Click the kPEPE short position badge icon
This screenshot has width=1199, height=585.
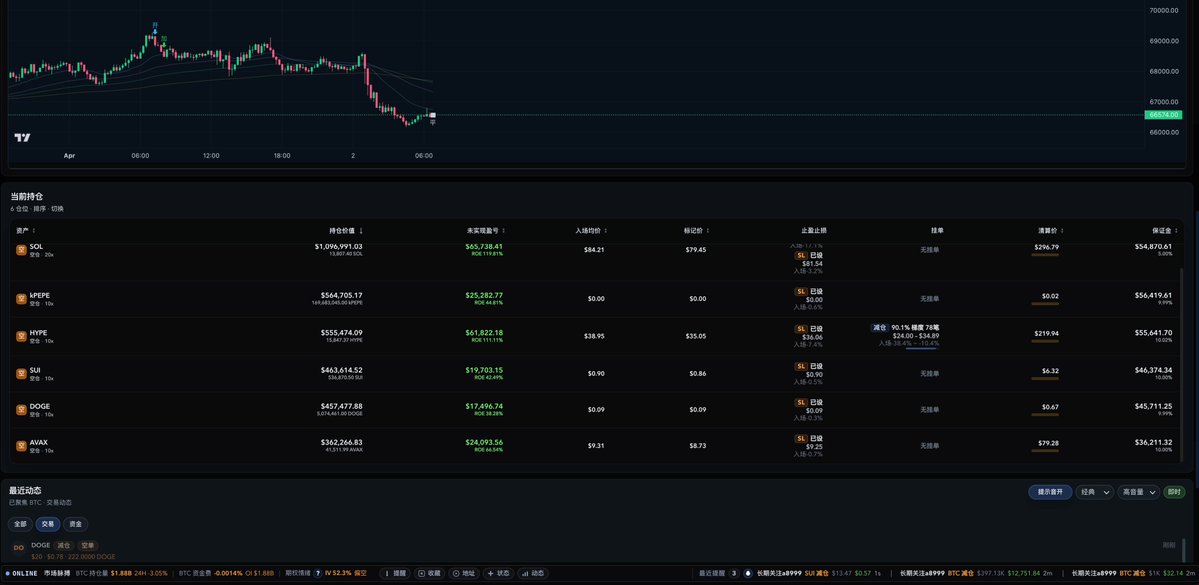tap(21, 299)
